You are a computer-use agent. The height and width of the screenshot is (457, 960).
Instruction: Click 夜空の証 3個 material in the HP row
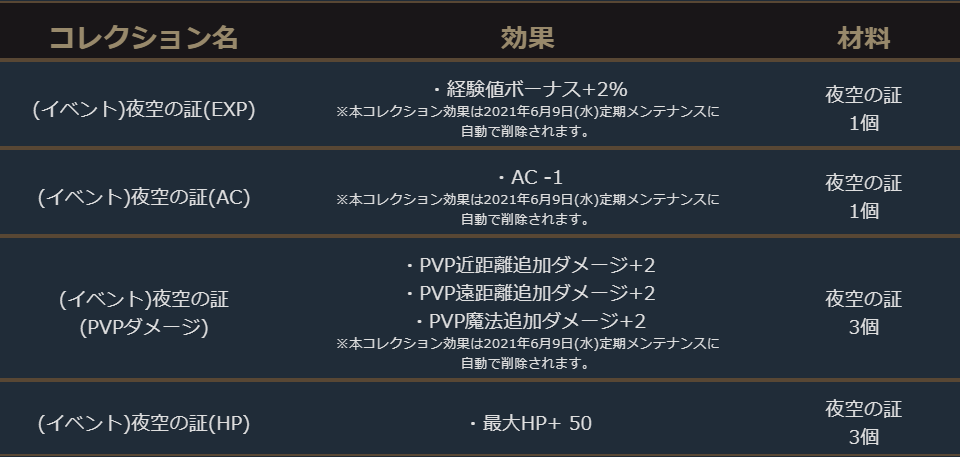pos(863,422)
